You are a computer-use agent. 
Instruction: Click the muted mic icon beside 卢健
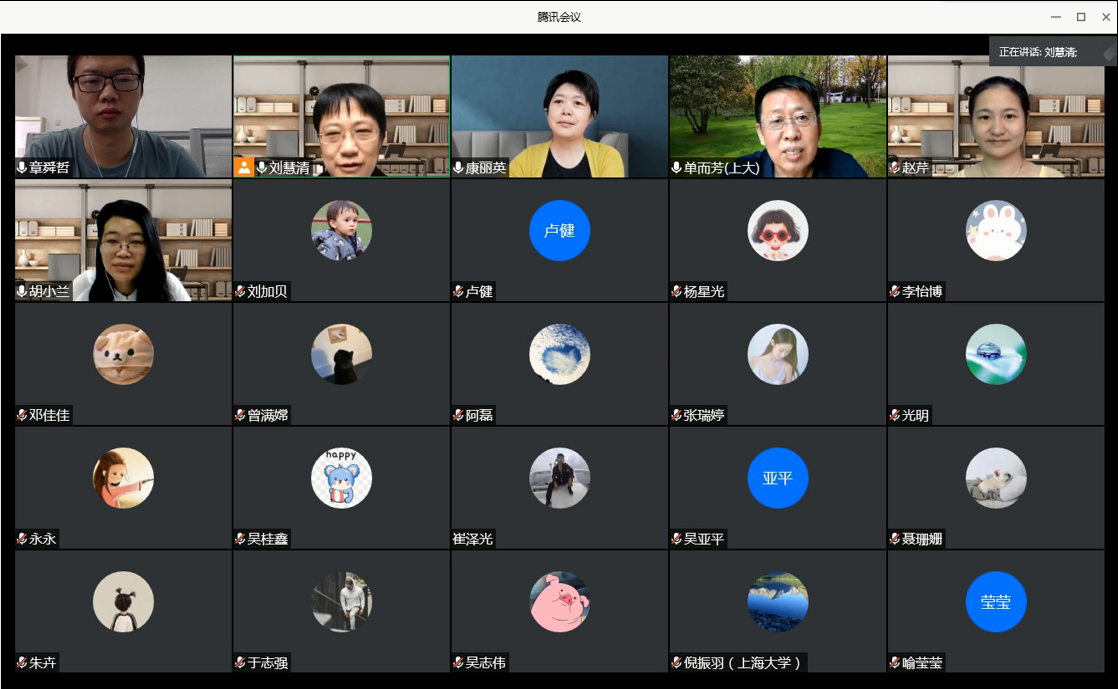click(x=459, y=292)
